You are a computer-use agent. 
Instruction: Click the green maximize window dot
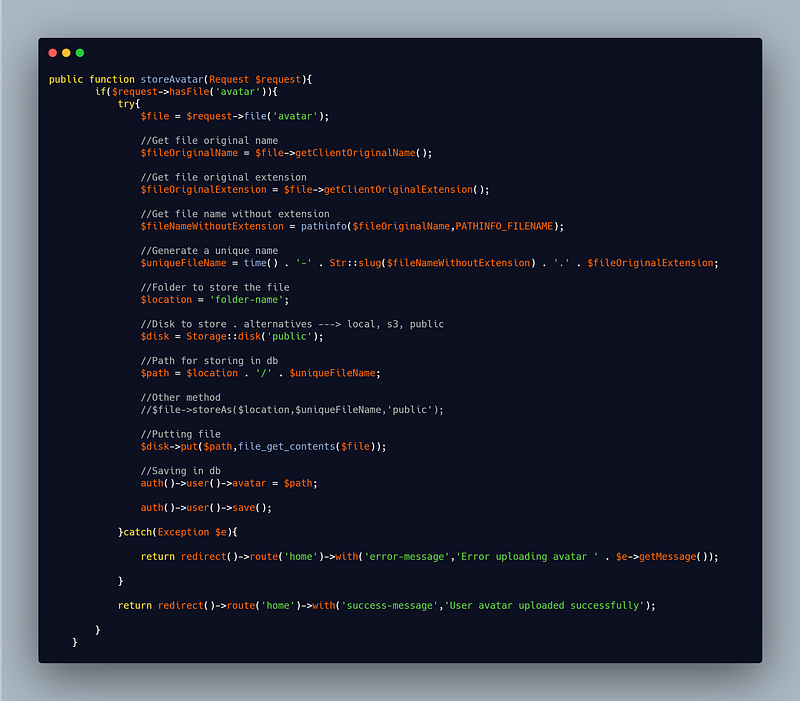click(80, 53)
